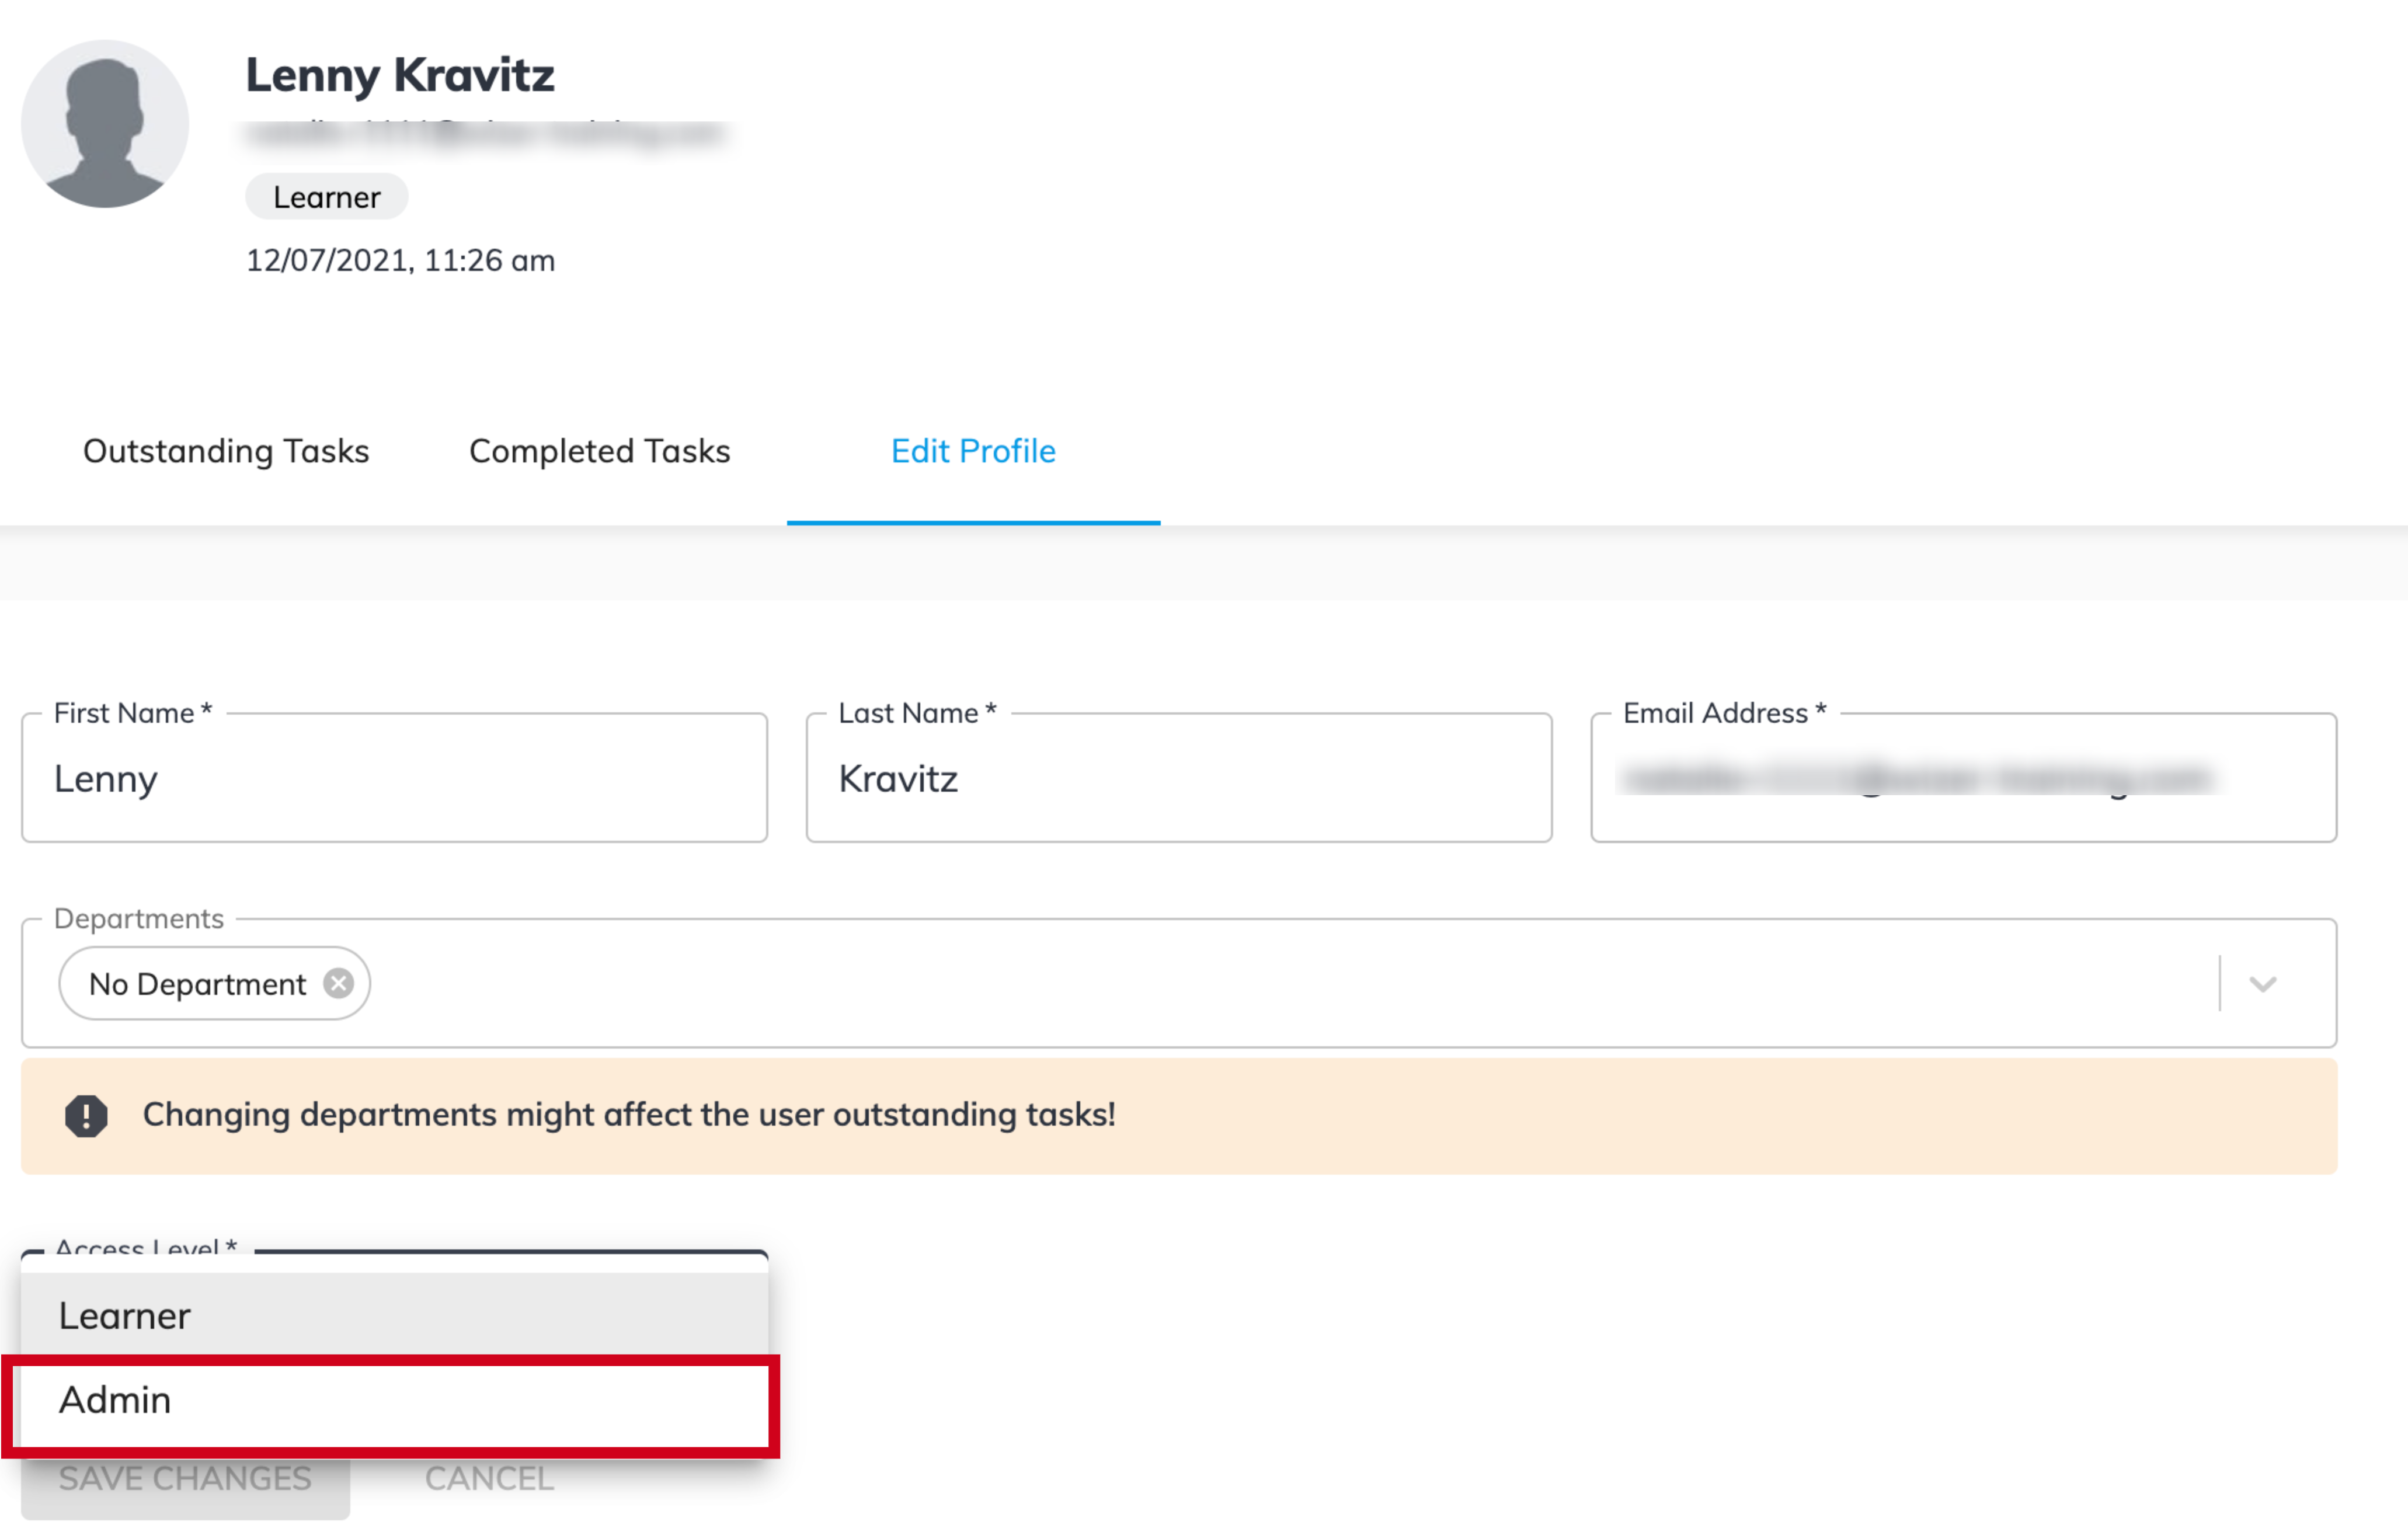The image size is (2408, 1525).
Task: Click the Last Name field containing Kravitz
Action: 1179,778
